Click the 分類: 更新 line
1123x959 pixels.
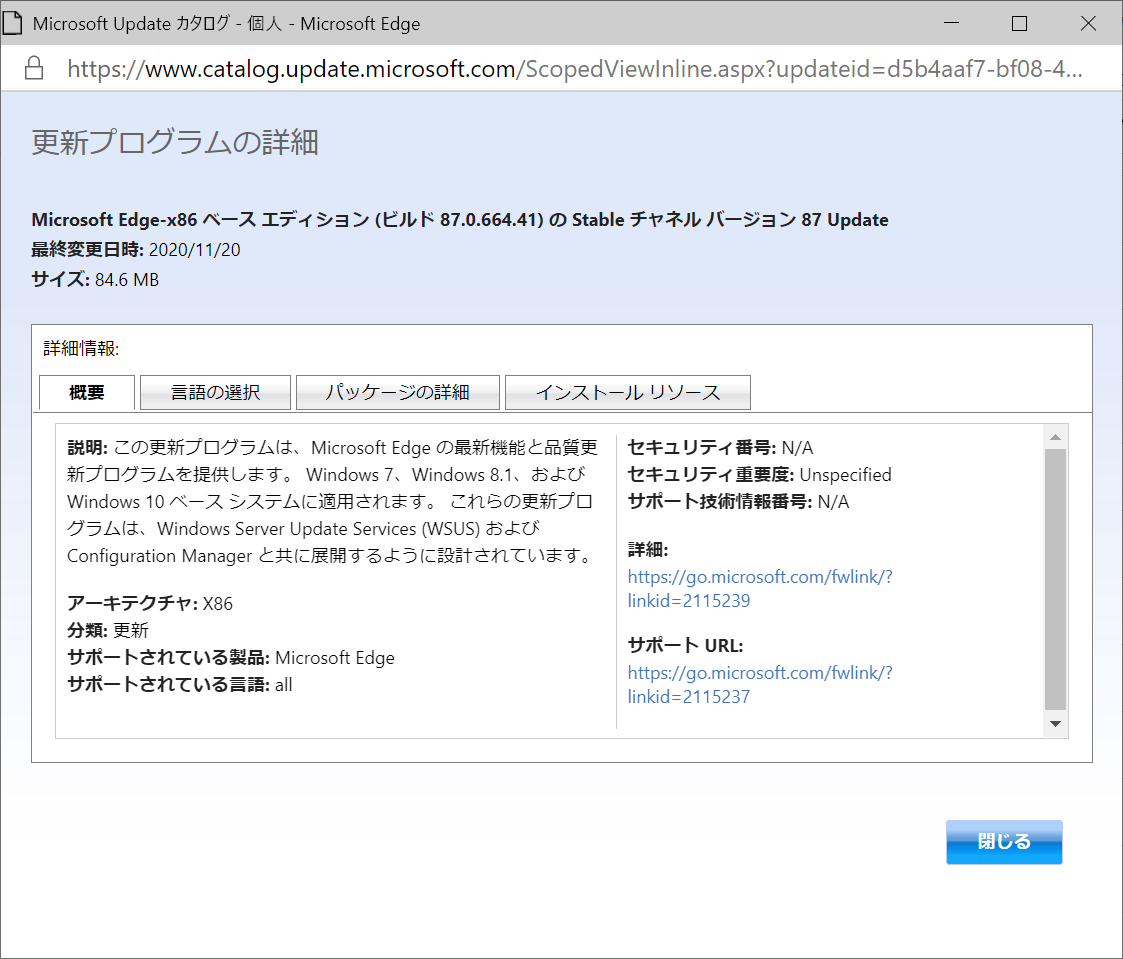pos(108,630)
